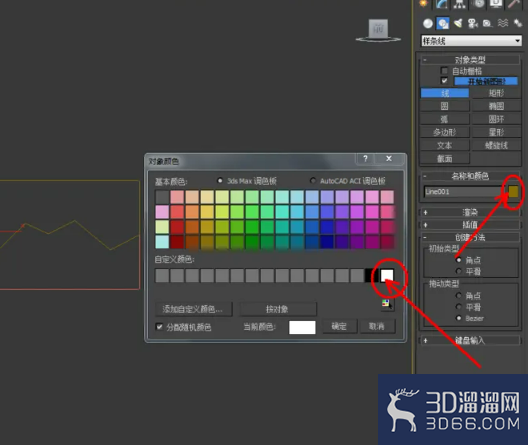Click the 开始新图形 highlighted button
The height and width of the screenshot is (445, 528).
(486, 81)
